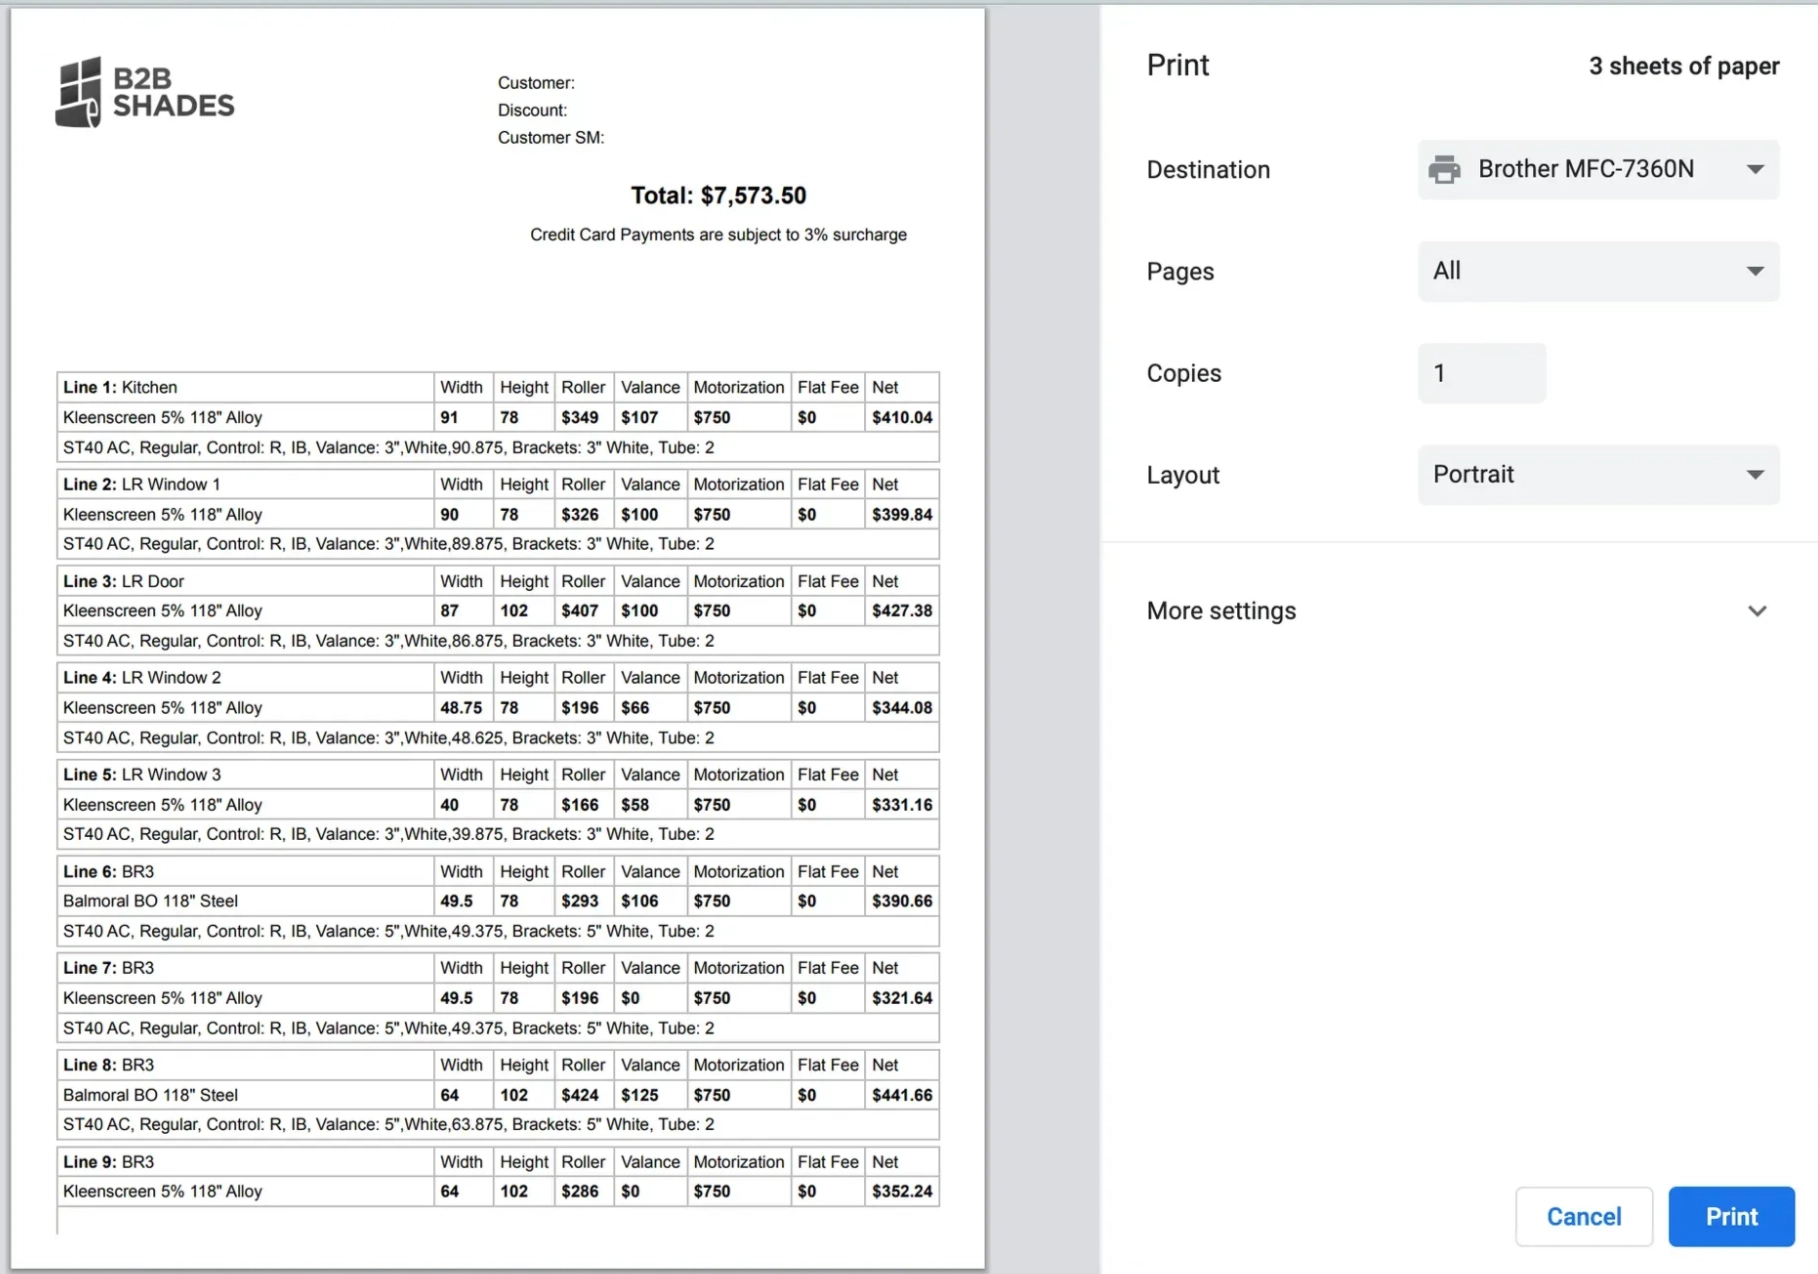Click the Line 3: LR Door header
Screen dimensions: 1818x1274
click(x=124, y=581)
